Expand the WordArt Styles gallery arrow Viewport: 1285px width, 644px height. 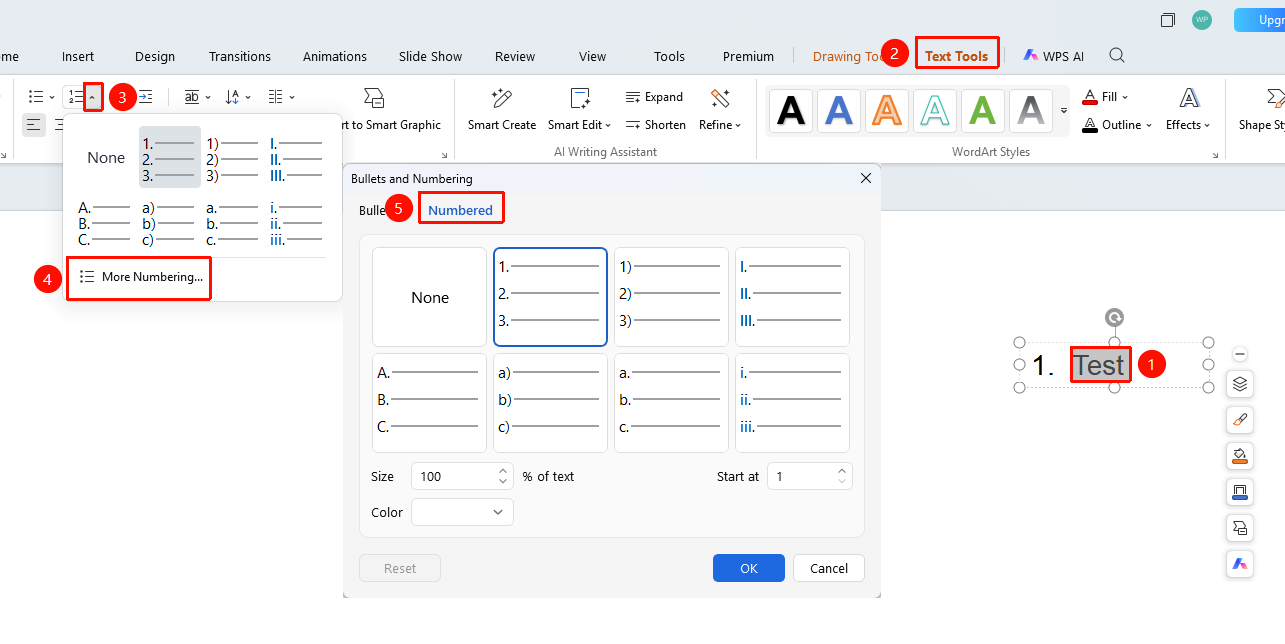(x=1064, y=110)
